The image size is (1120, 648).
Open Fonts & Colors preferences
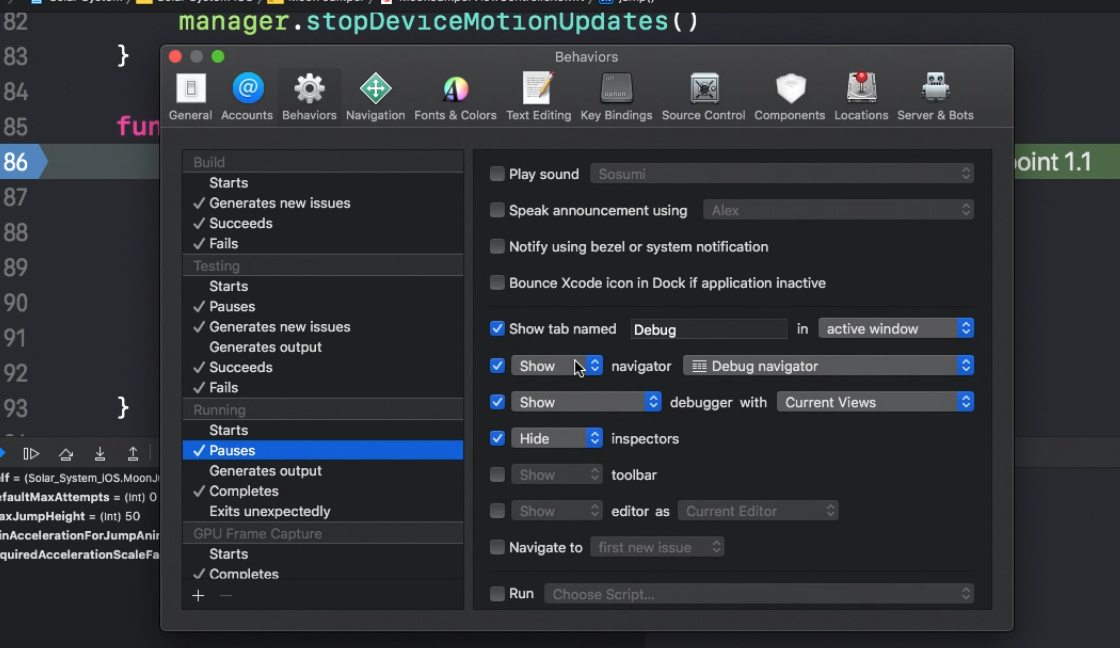point(455,96)
